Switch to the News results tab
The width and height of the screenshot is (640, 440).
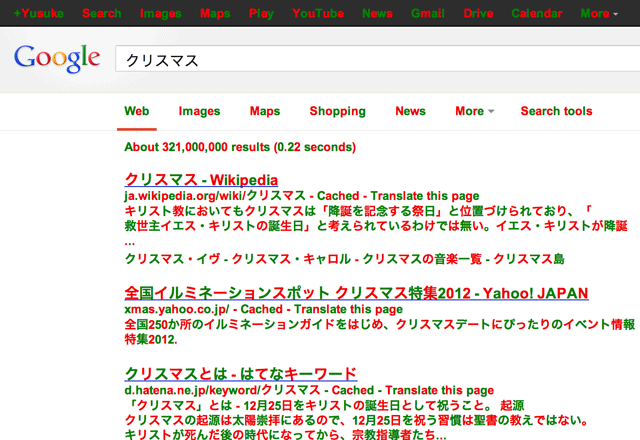click(x=410, y=111)
